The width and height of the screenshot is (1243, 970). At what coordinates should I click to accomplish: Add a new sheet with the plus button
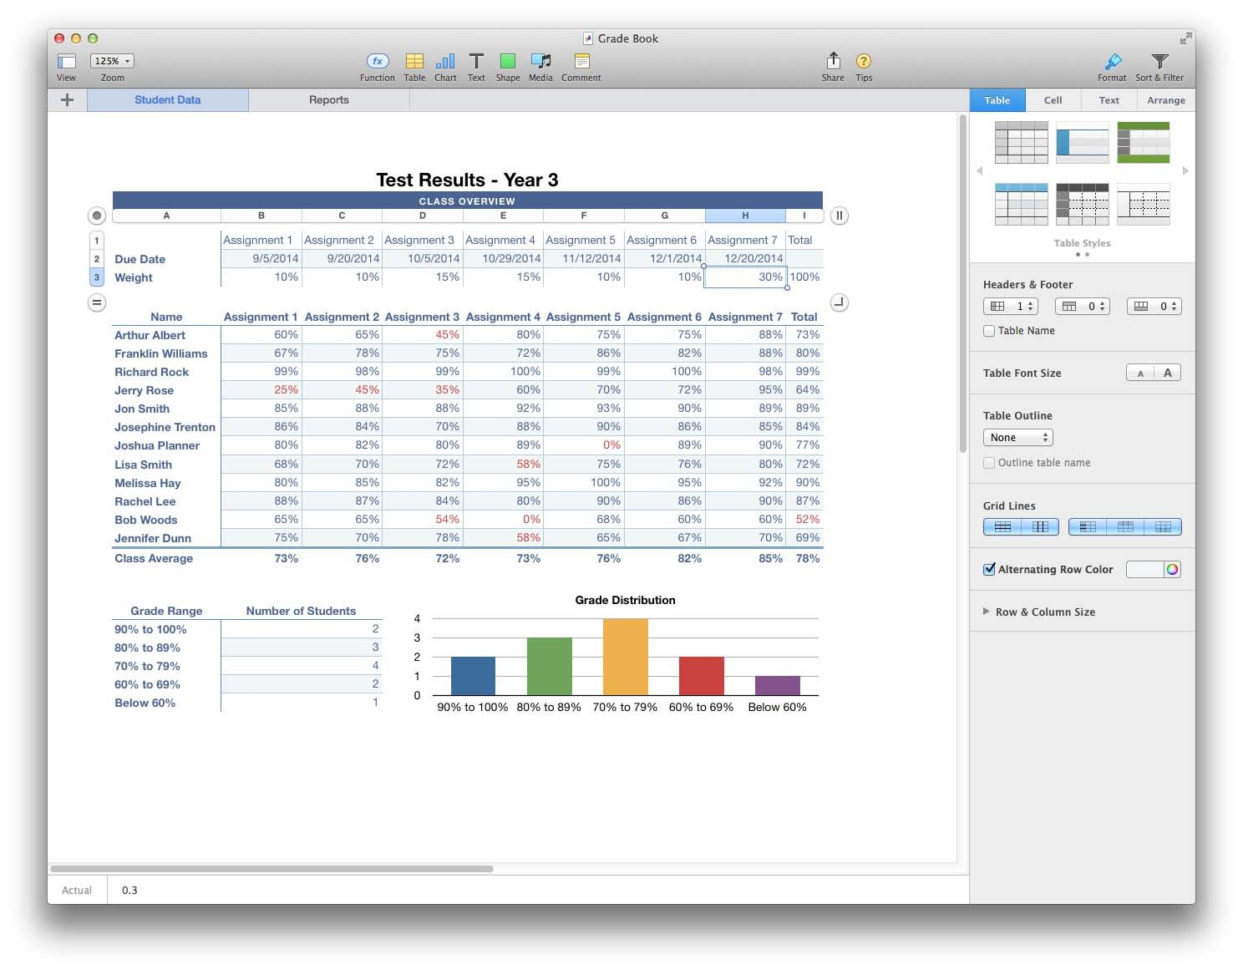(67, 100)
